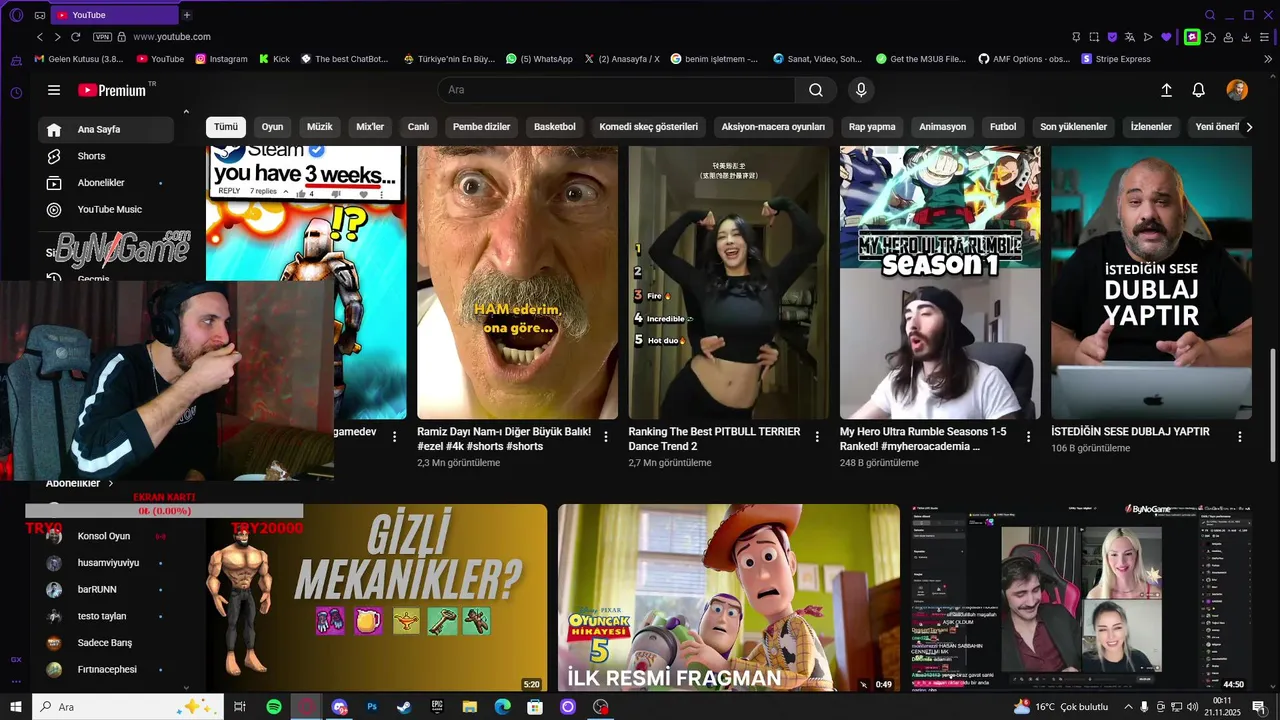Select the Müzik filter chip
The height and width of the screenshot is (720, 1280).
click(x=320, y=127)
